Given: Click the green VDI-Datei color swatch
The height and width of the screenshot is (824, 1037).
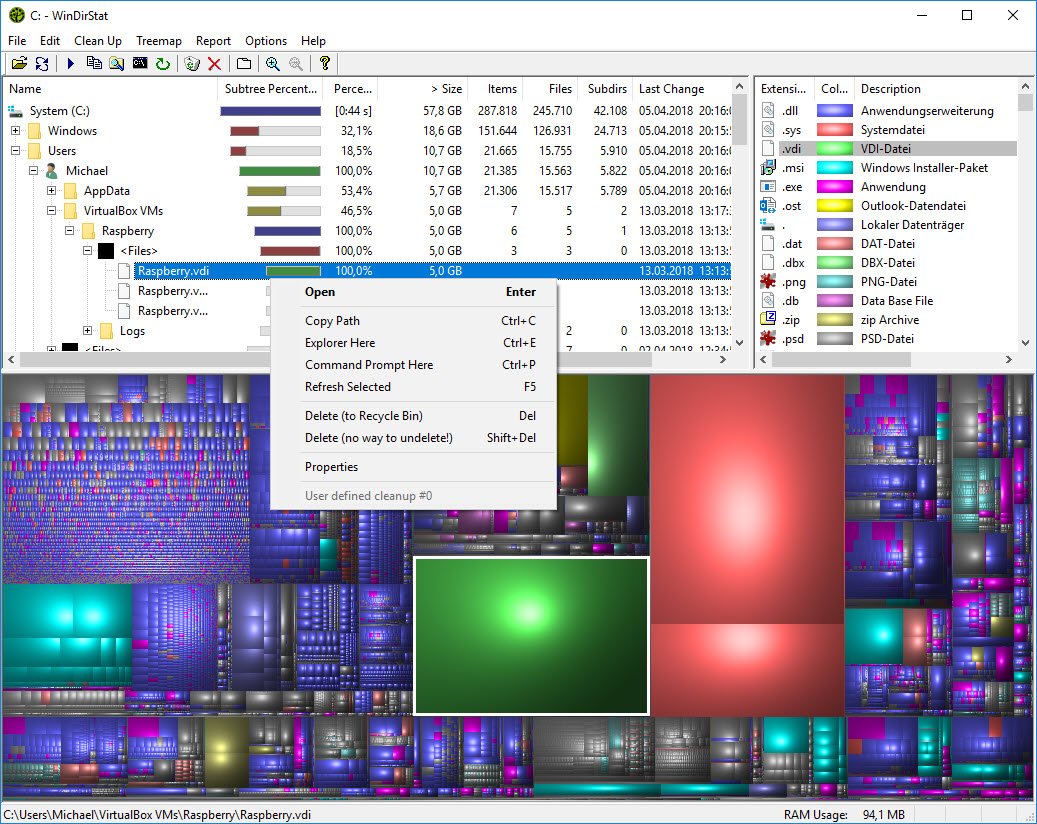Looking at the screenshot, I should tap(834, 149).
